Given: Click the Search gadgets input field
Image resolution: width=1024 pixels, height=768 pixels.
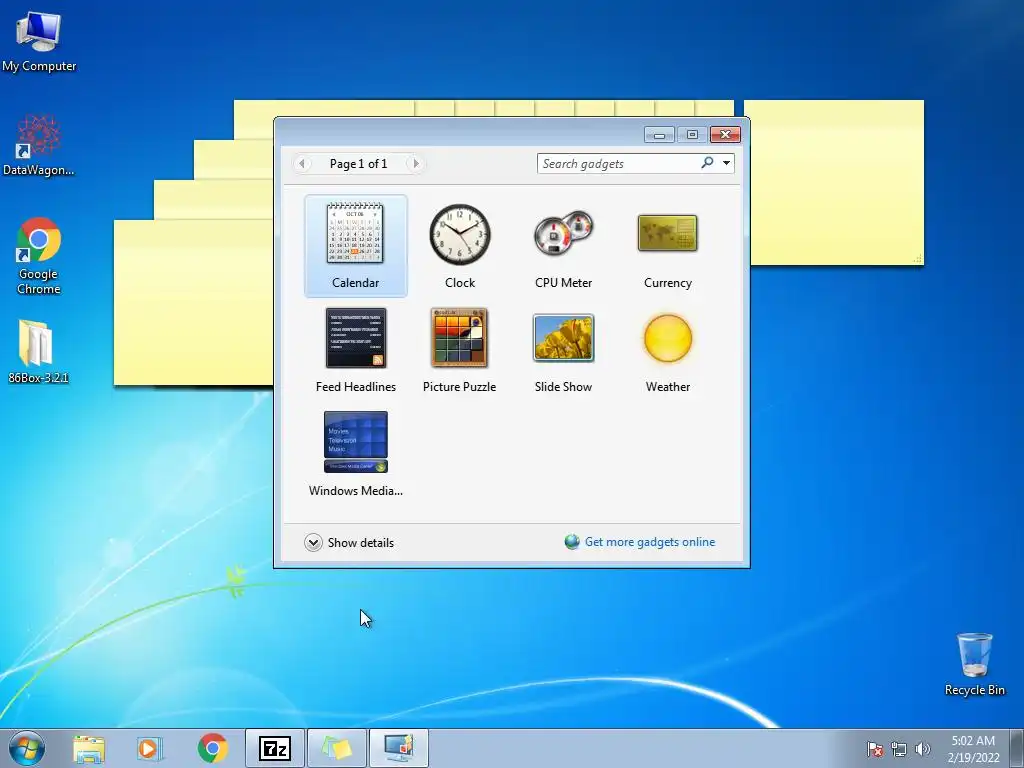Looking at the screenshot, I should [x=617, y=163].
